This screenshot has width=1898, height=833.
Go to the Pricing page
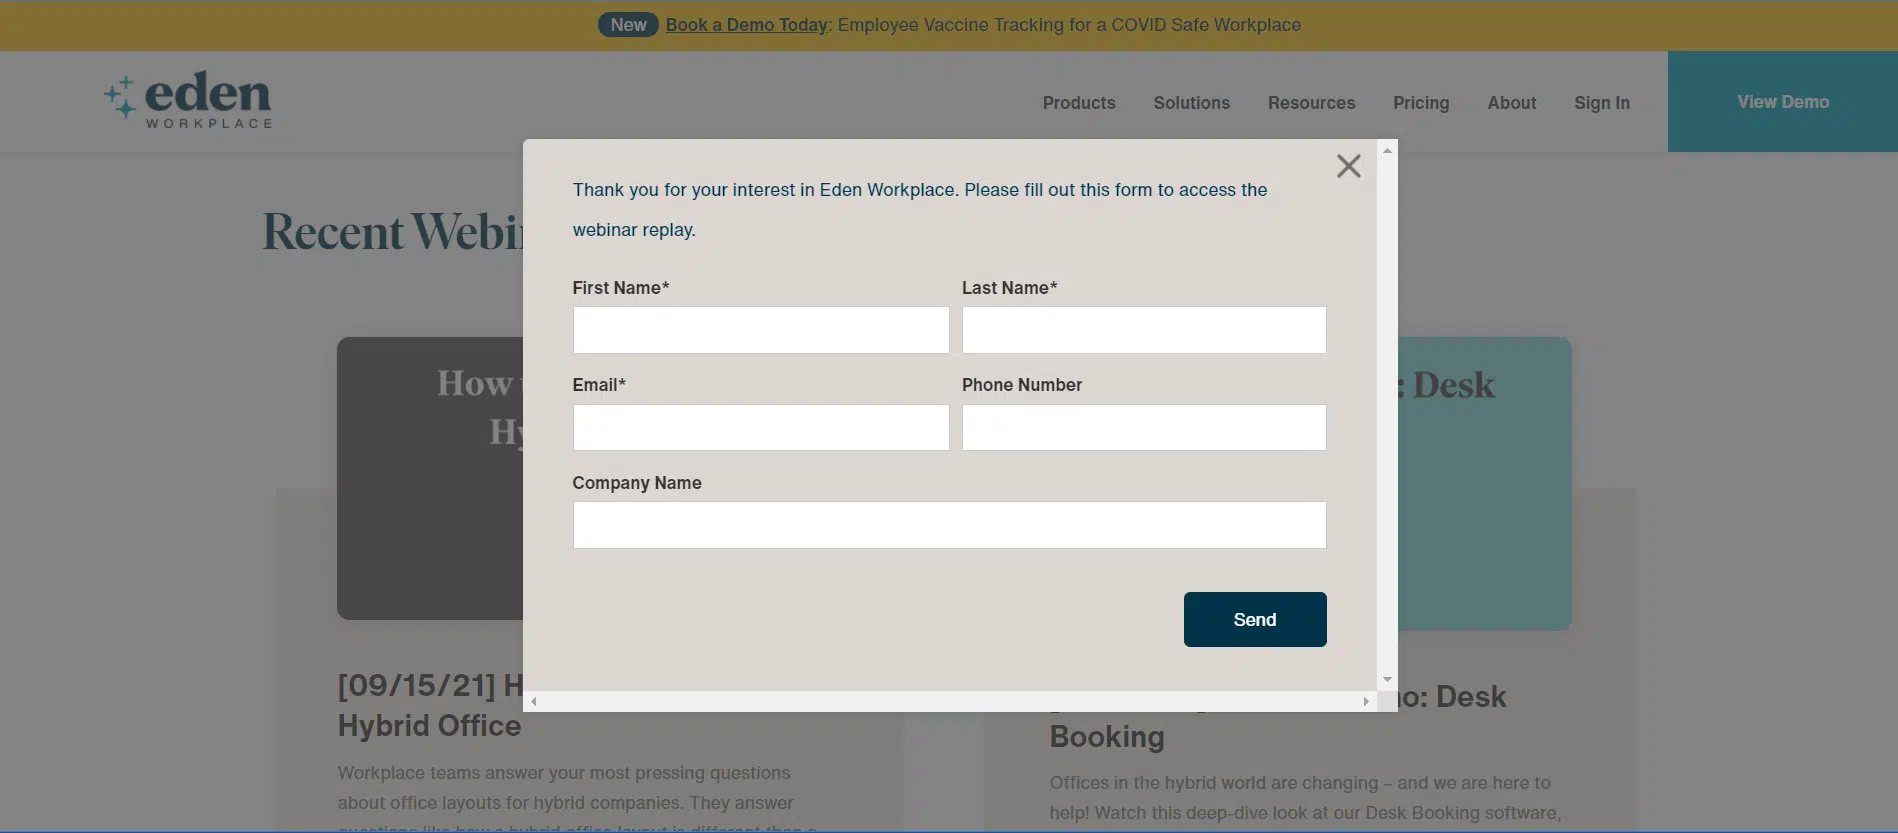pos(1421,103)
